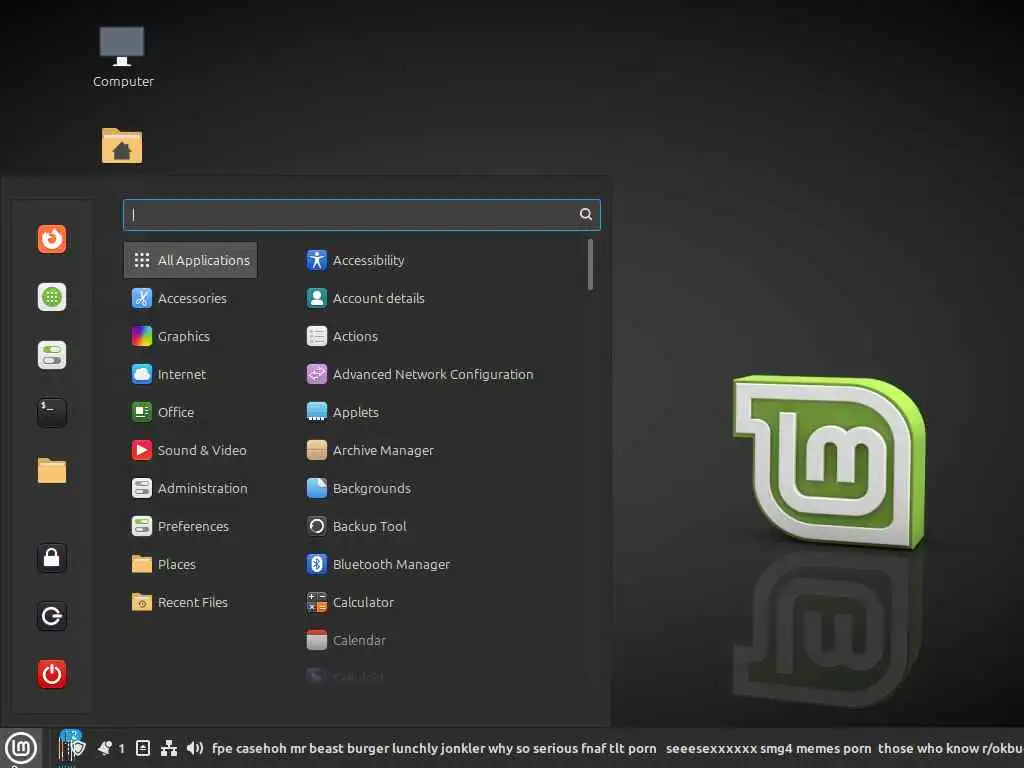Click the search magnifier icon

coord(586,214)
